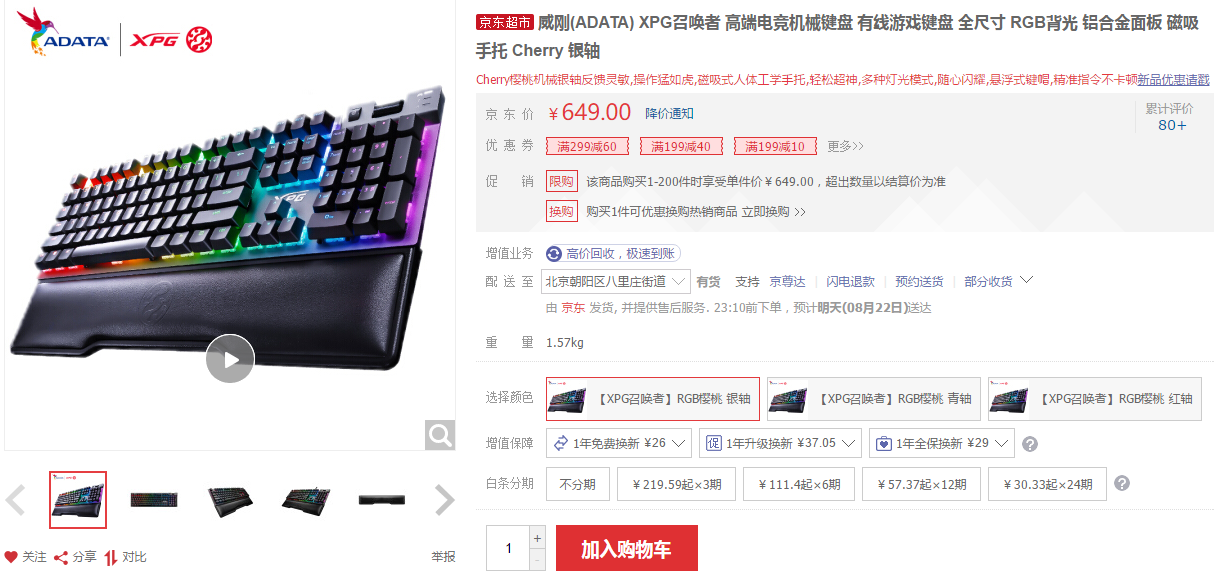This screenshot has width=1223, height=580.
Task: Select the RGB樱桃 红轴 color option
Action: click(x=1094, y=399)
